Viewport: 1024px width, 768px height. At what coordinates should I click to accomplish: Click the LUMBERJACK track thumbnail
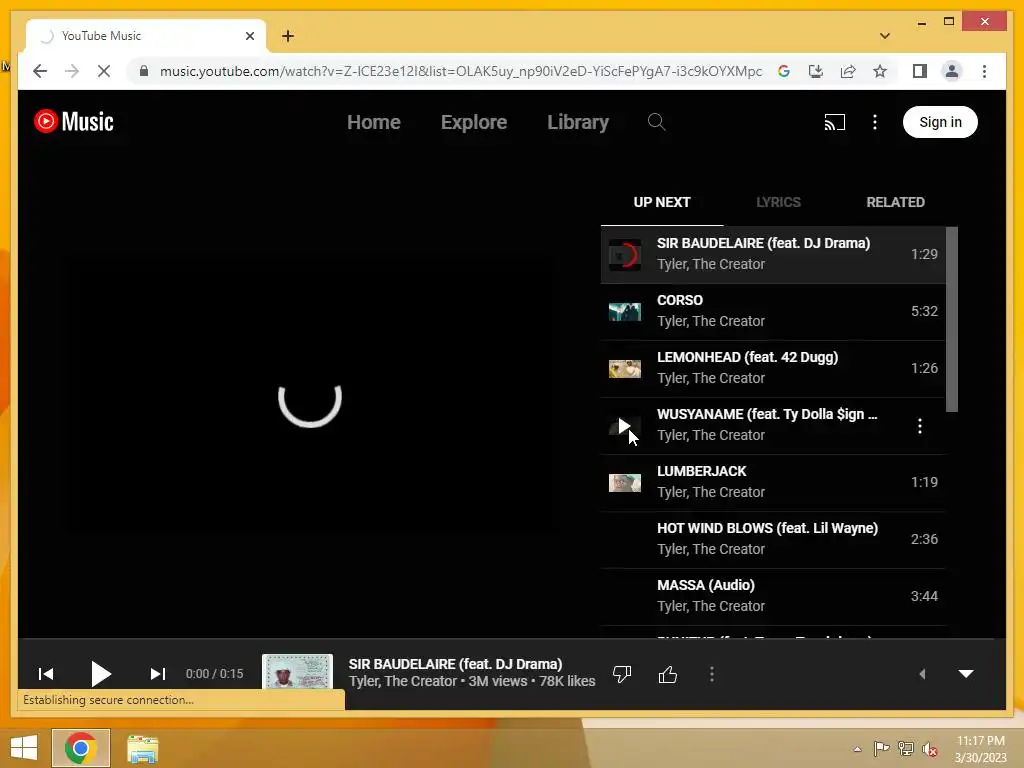pos(624,483)
